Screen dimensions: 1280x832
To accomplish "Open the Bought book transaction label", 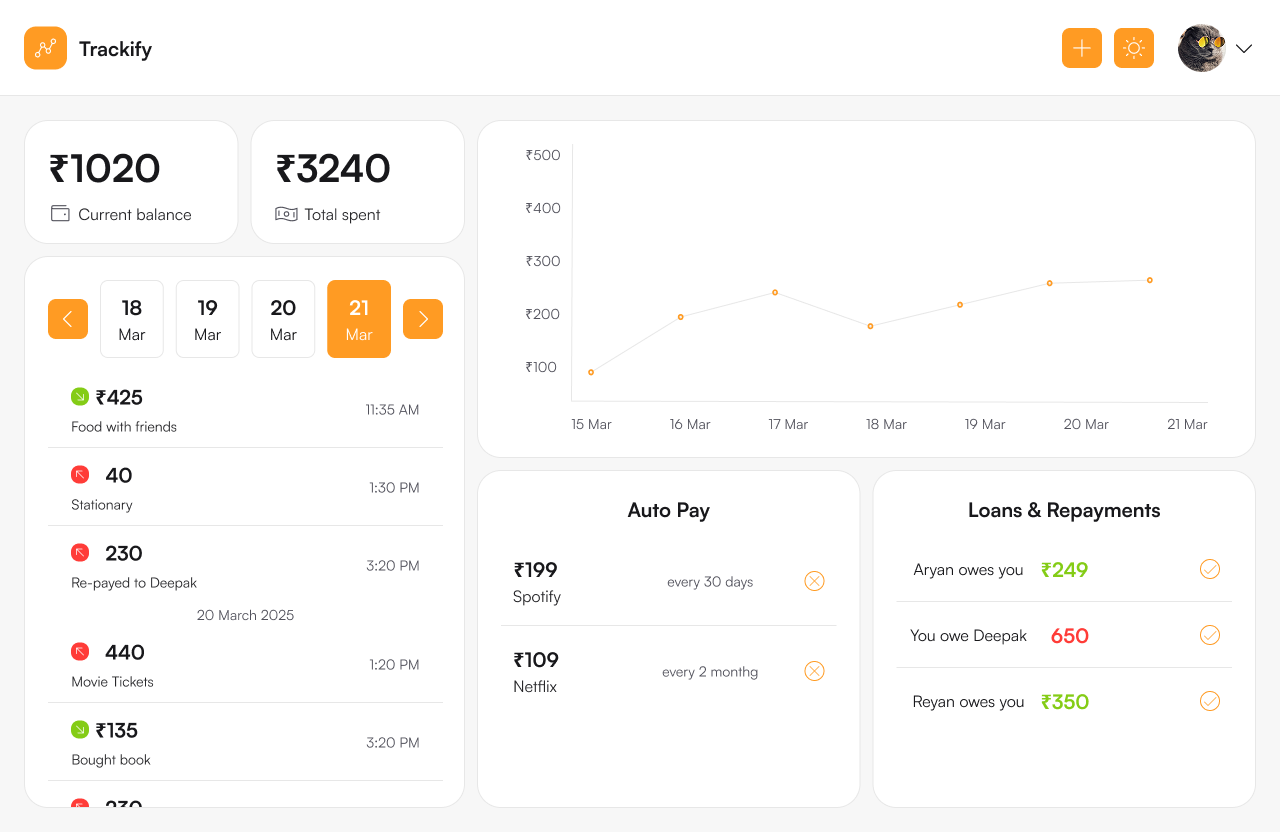I will click(111, 760).
